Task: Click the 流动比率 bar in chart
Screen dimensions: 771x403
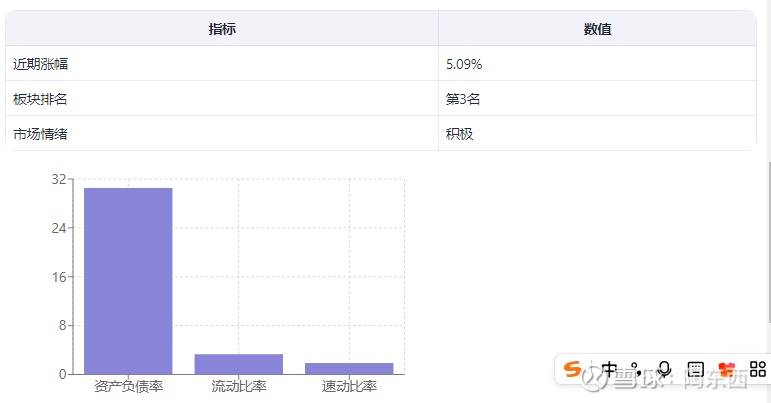Action: coord(239,364)
